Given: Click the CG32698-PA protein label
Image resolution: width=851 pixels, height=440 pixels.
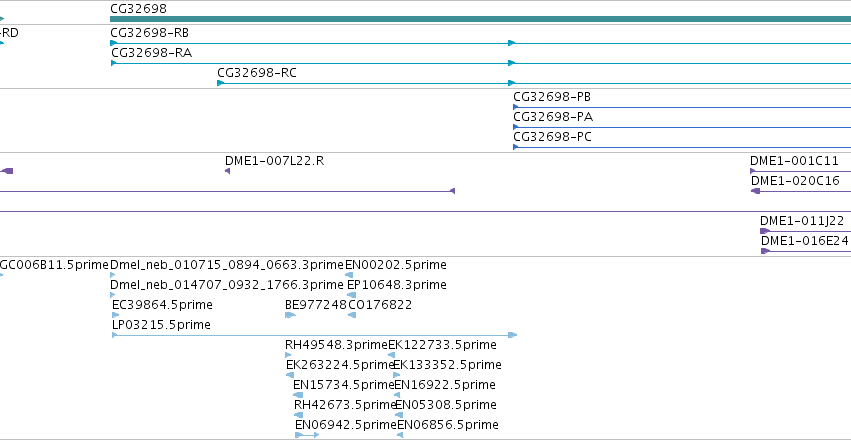Looking at the screenshot, I should [553, 117].
